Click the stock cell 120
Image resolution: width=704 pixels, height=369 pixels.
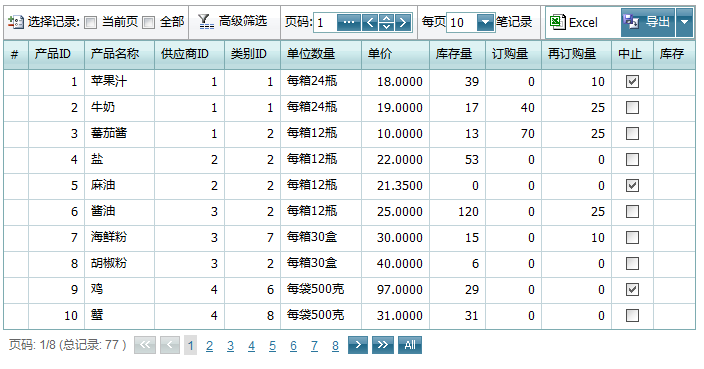tap(458, 212)
